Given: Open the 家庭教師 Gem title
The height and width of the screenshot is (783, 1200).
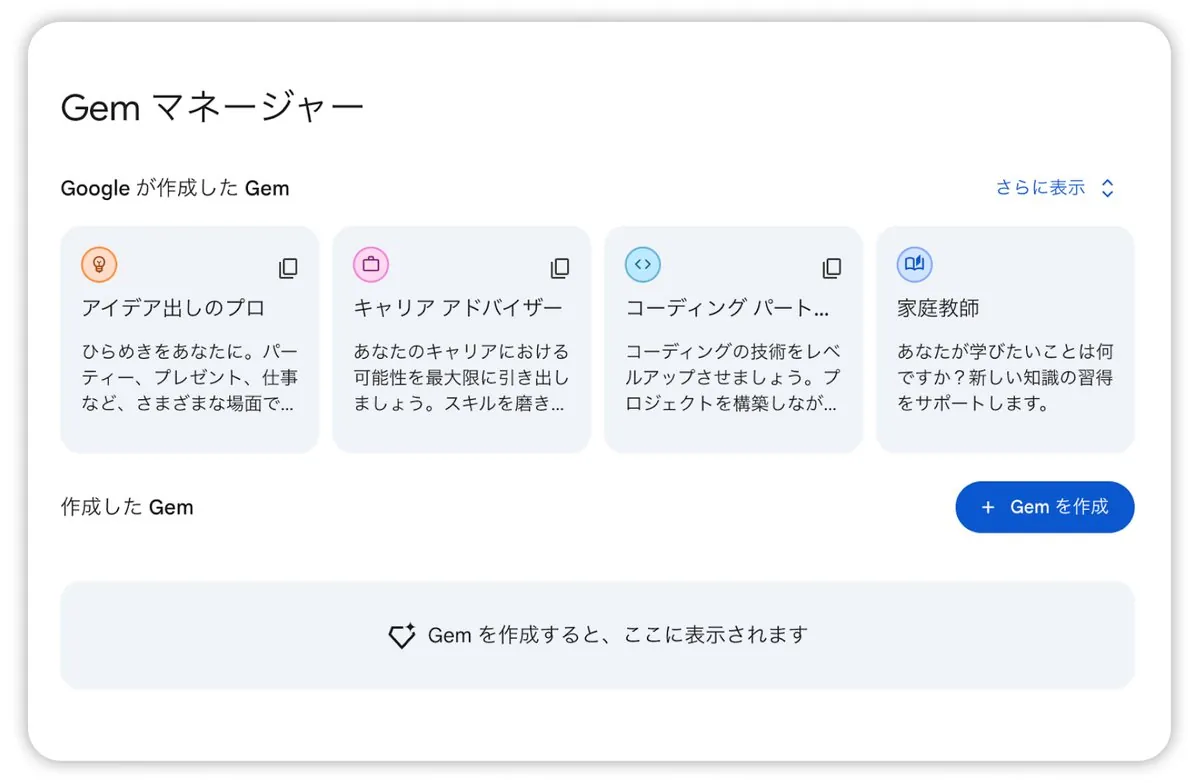Looking at the screenshot, I should [938, 308].
